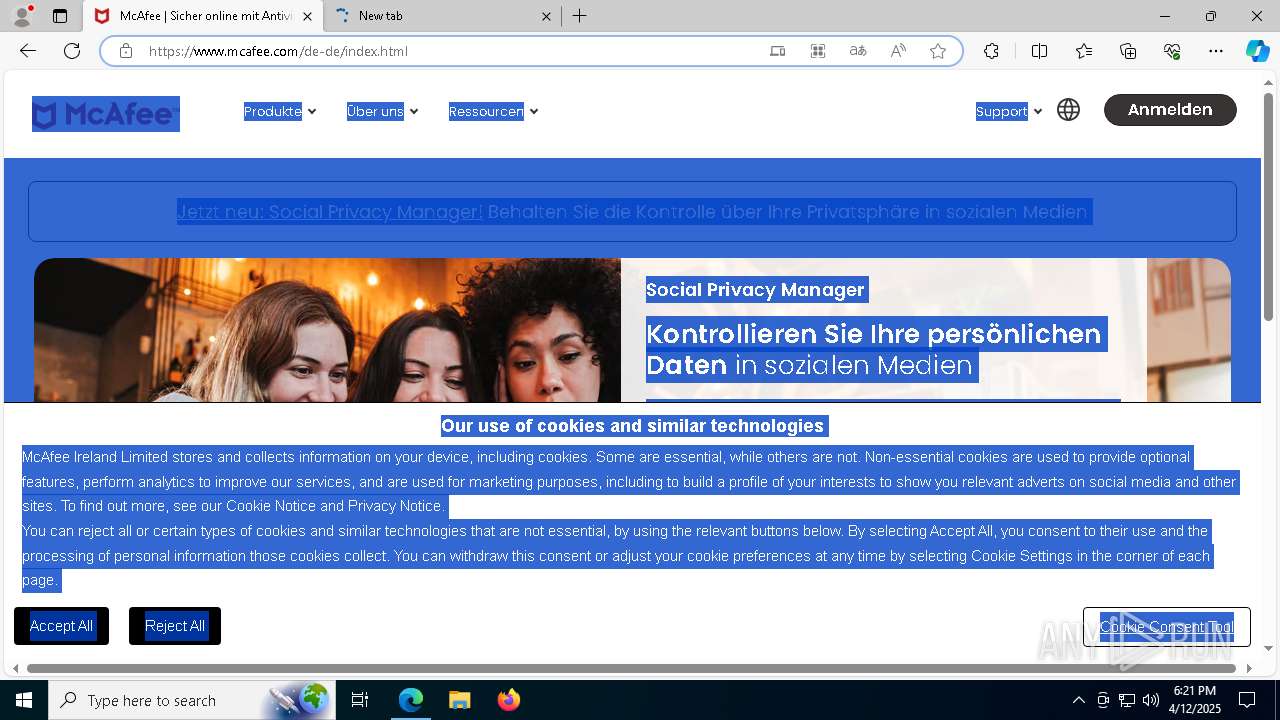Image resolution: width=1280 pixels, height=720 pixels.
Task: Add this page to favorites star
Action: click(x=938, y=51)
